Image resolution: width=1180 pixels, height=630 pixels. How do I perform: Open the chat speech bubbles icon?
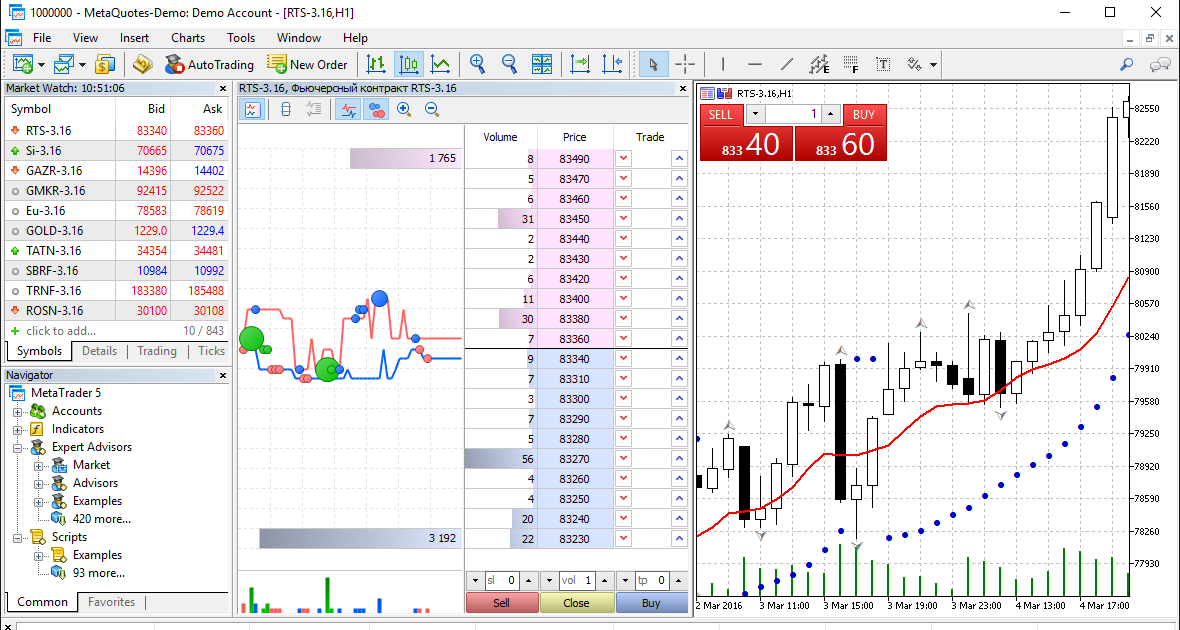click(1160, 65)
